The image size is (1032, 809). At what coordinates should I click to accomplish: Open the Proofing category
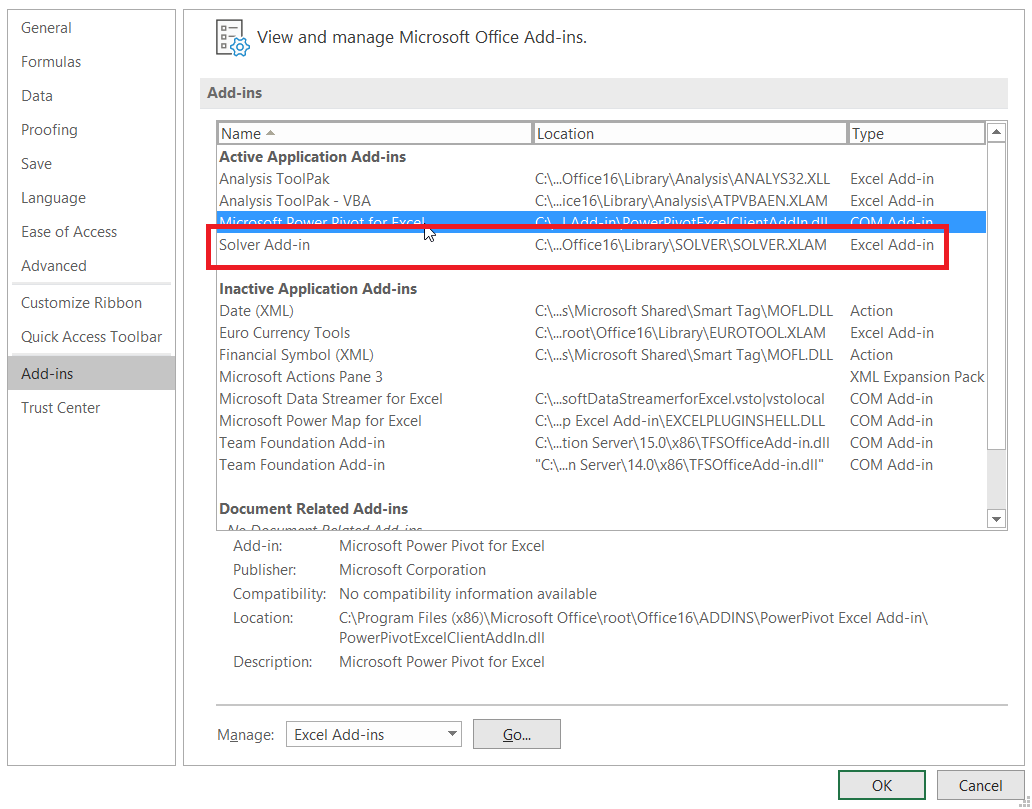point(49,130)
